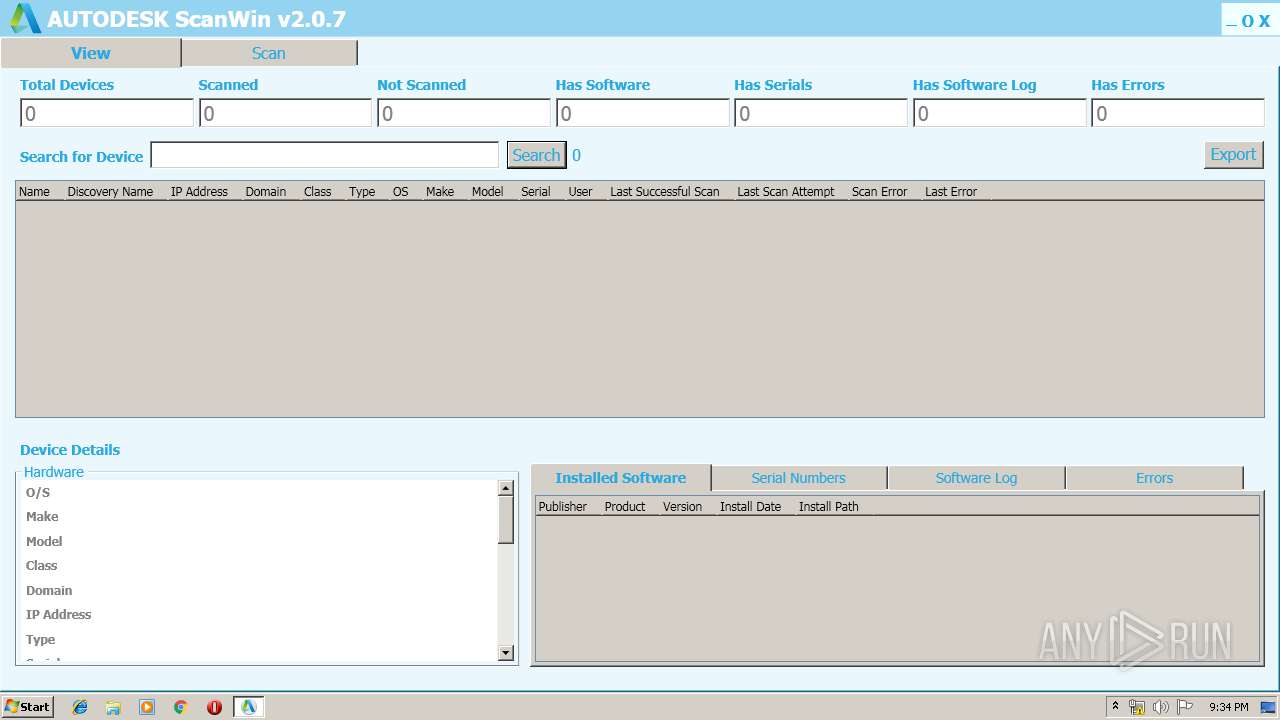Image resolution: width=1280 pixels, height=720 pixels.
Task: Open the Opera browser taskbar icon
Action: (214, 707)
